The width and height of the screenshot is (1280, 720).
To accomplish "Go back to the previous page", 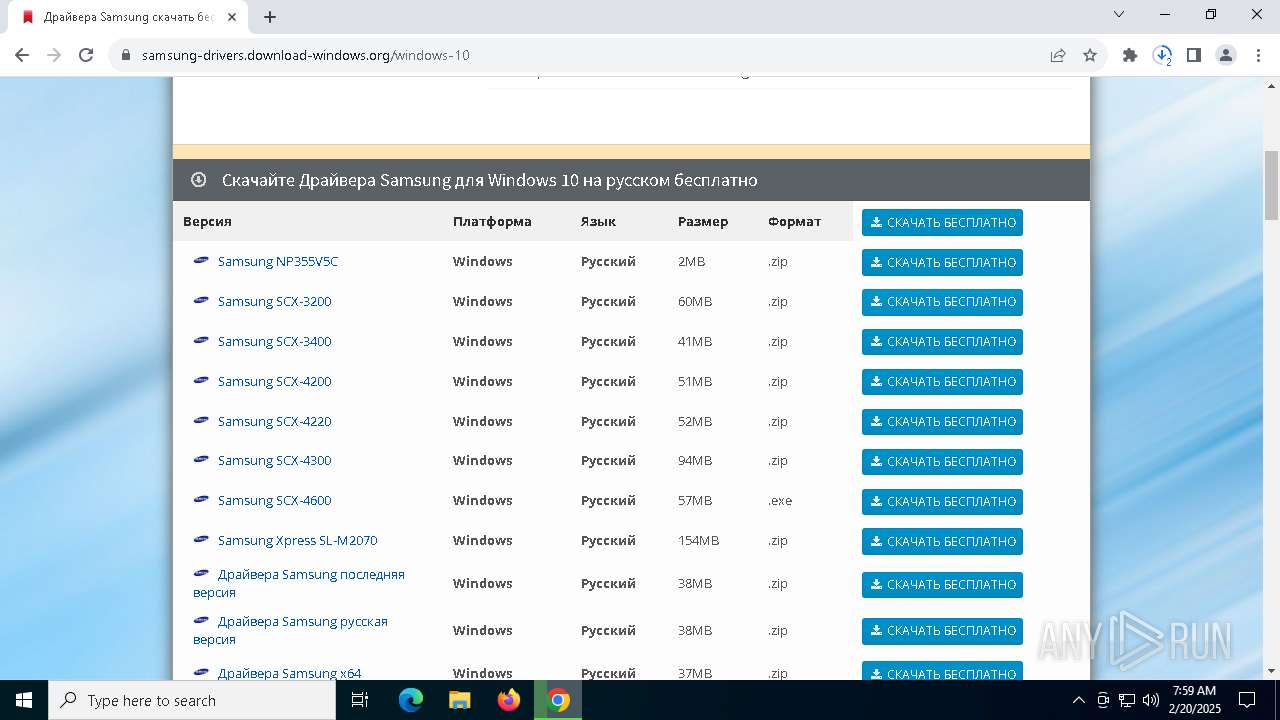I will point(22,55).
